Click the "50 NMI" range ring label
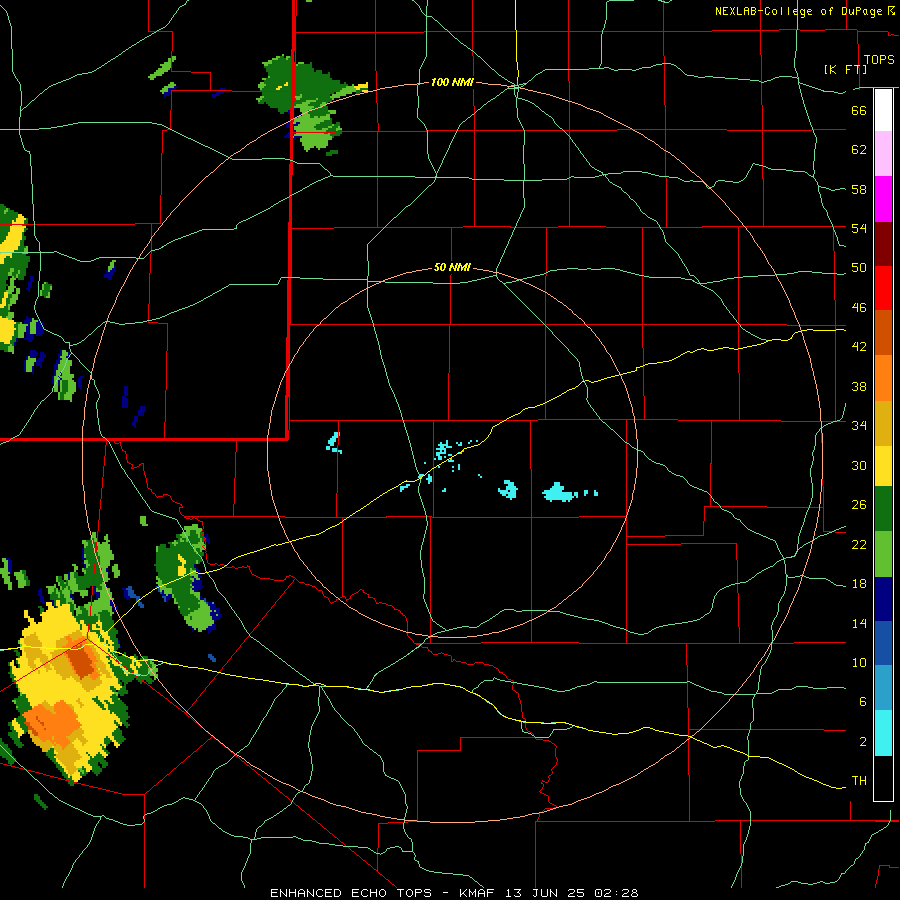The height and width of the screenshot is (900, 900). tap(452, 267)
